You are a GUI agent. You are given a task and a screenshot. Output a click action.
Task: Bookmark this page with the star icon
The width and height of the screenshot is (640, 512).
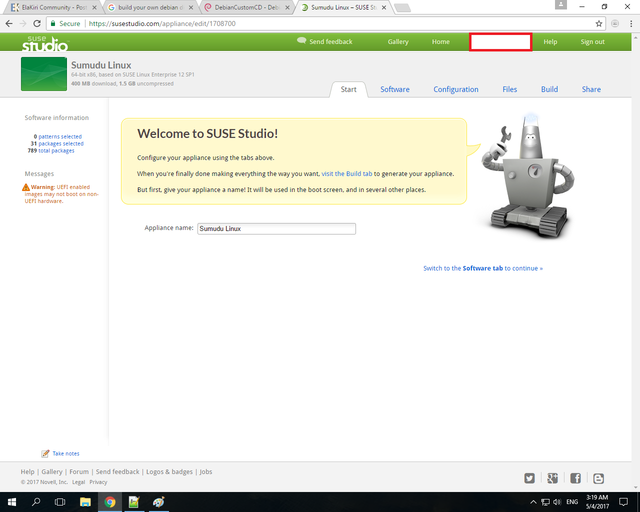pyautogui.click(x=599, y=24)
